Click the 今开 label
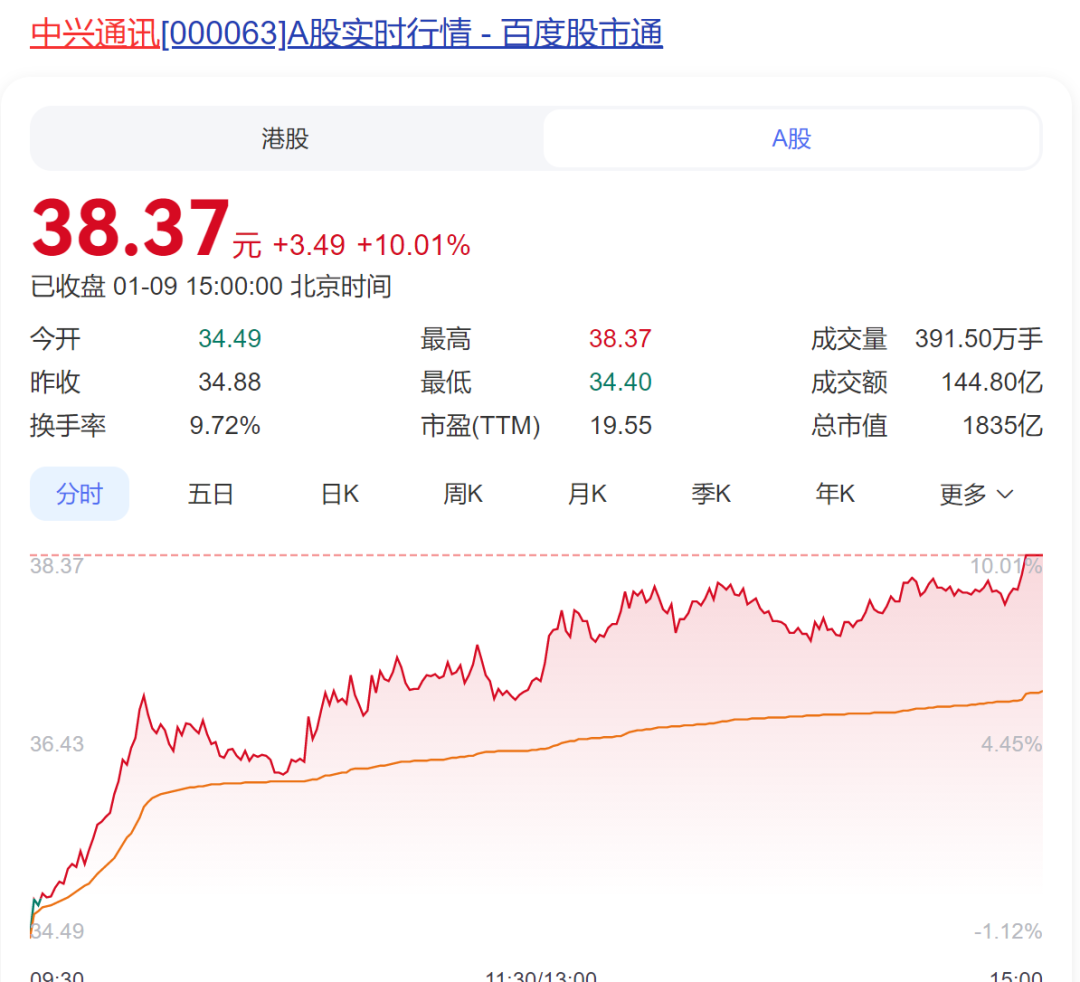The height and width of the screenshot is (982, 1080). (55, 339)
